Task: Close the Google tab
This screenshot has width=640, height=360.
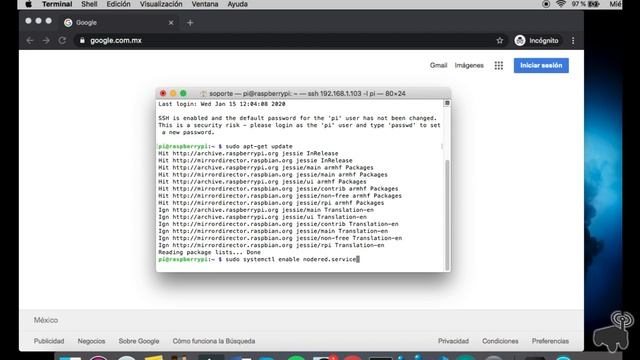Action: coord(171,23)
